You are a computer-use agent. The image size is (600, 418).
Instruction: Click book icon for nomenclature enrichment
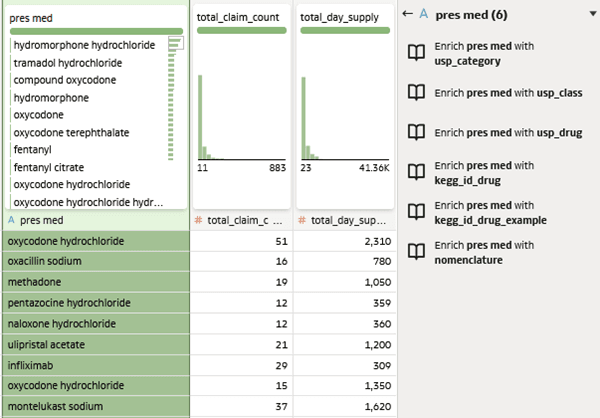(416, 251)
